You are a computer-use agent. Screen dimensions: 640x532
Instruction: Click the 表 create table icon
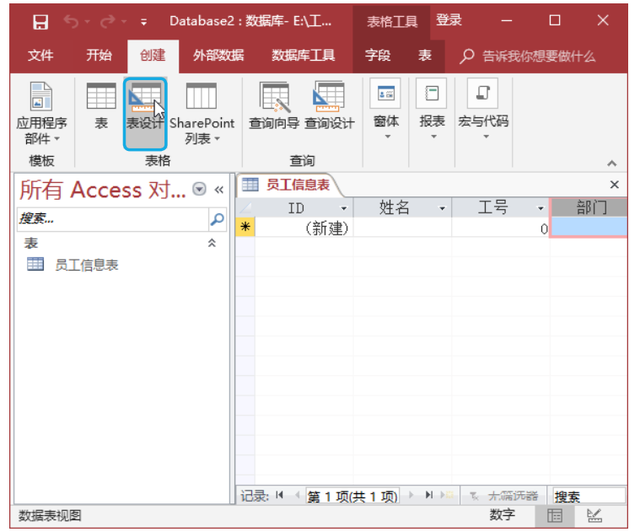click(101, 106)
